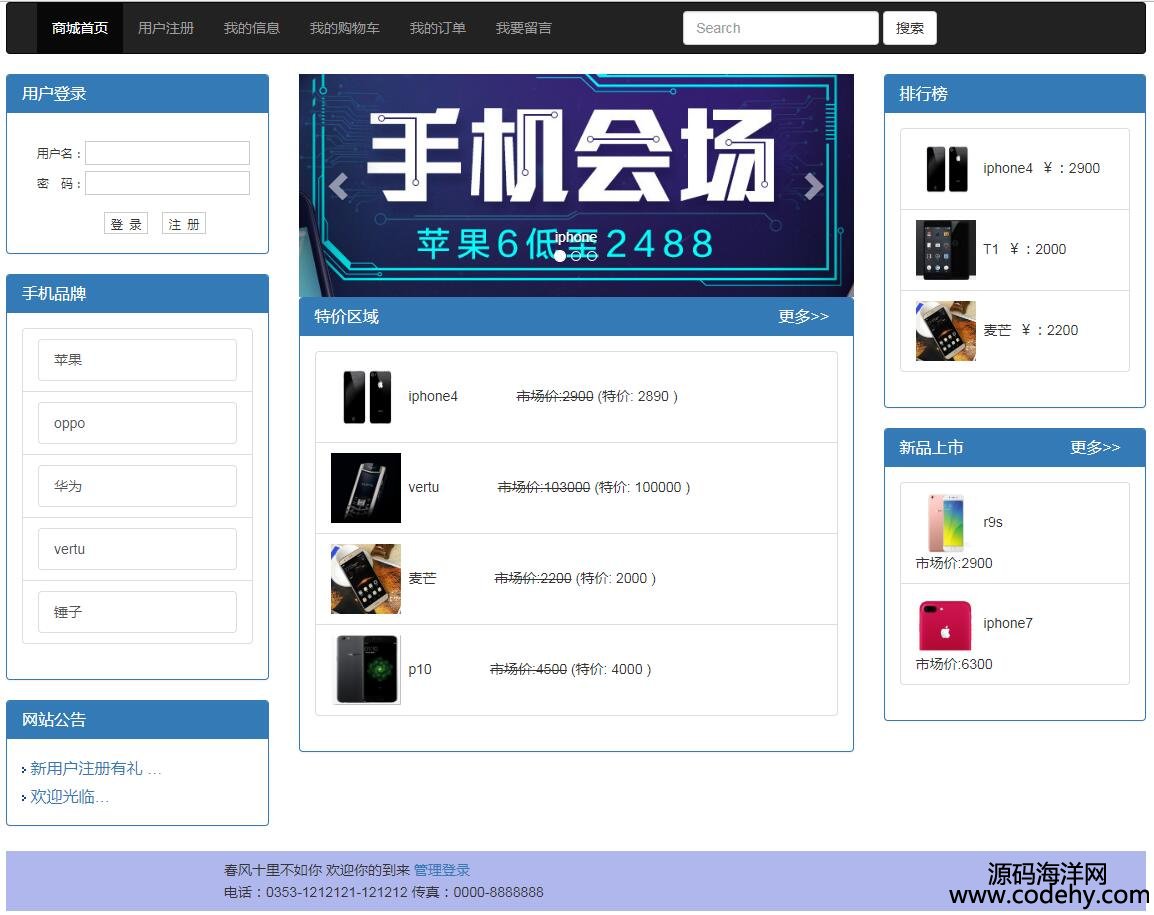Open 我的信息 nav item

tap(252, 28)
